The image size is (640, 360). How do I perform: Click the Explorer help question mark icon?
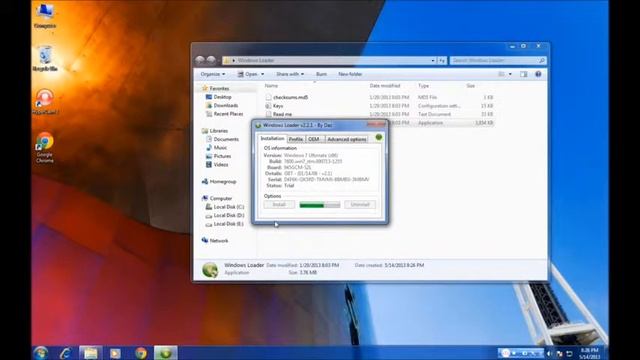coord(538,74)
